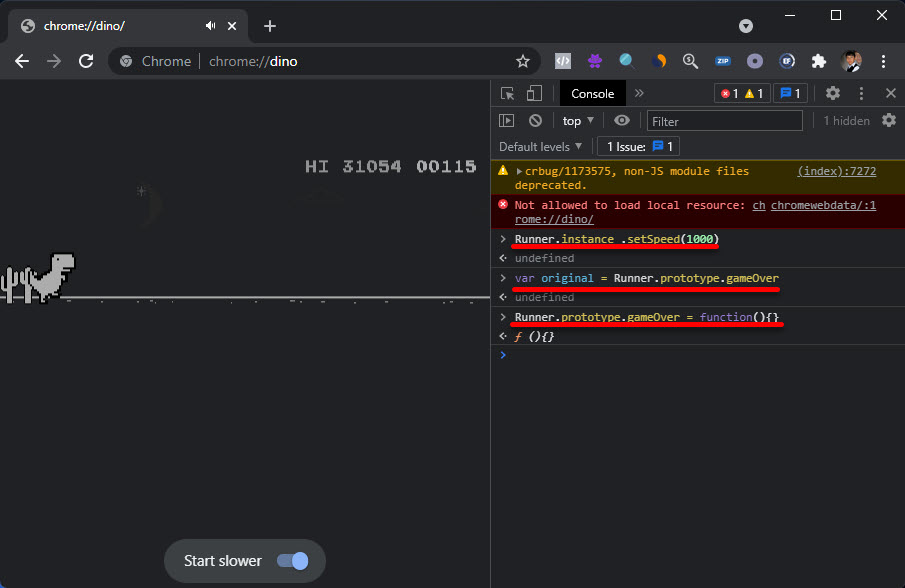Viewport: 905px width, 588px height.
Task: Open the user profile avatar
Action: (x=851, y=61)
